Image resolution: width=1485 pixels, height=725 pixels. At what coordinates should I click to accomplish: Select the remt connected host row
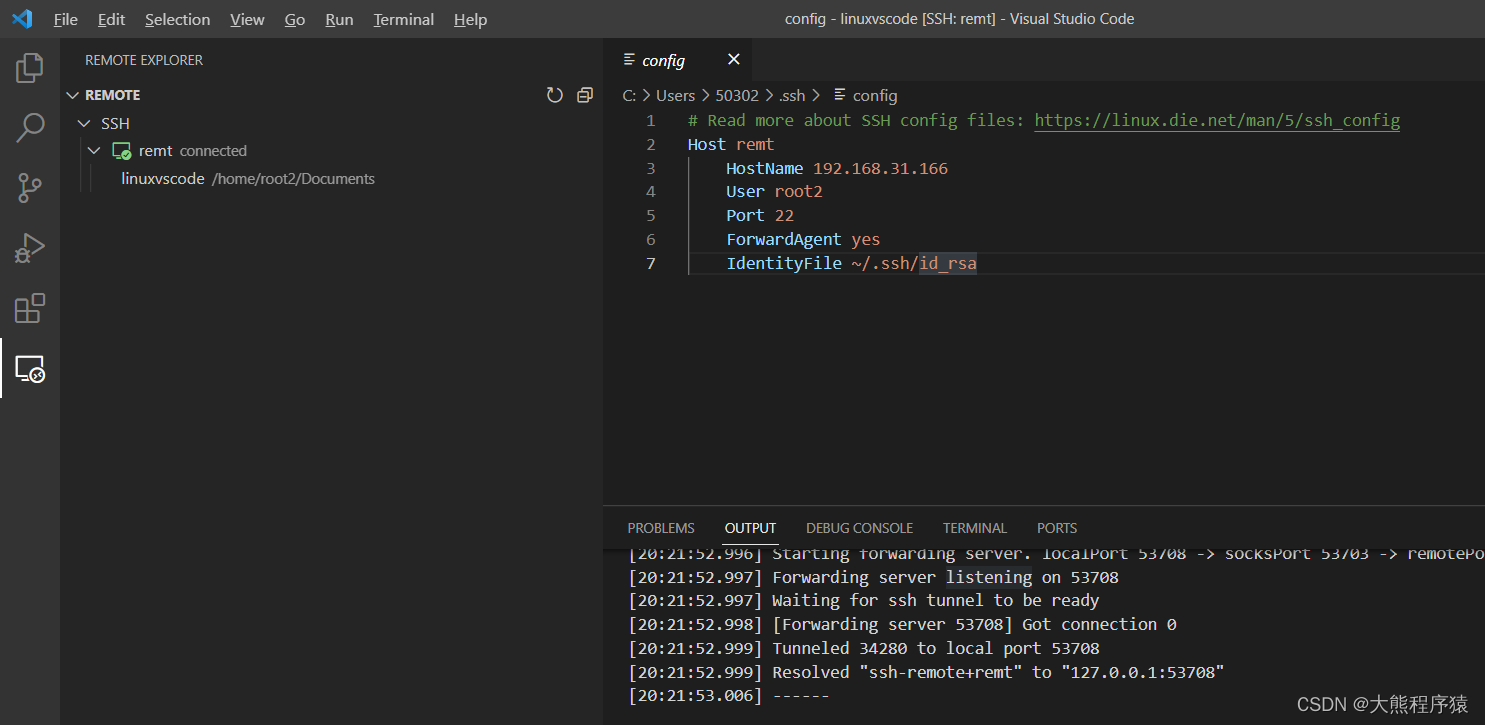pos(331,151)
